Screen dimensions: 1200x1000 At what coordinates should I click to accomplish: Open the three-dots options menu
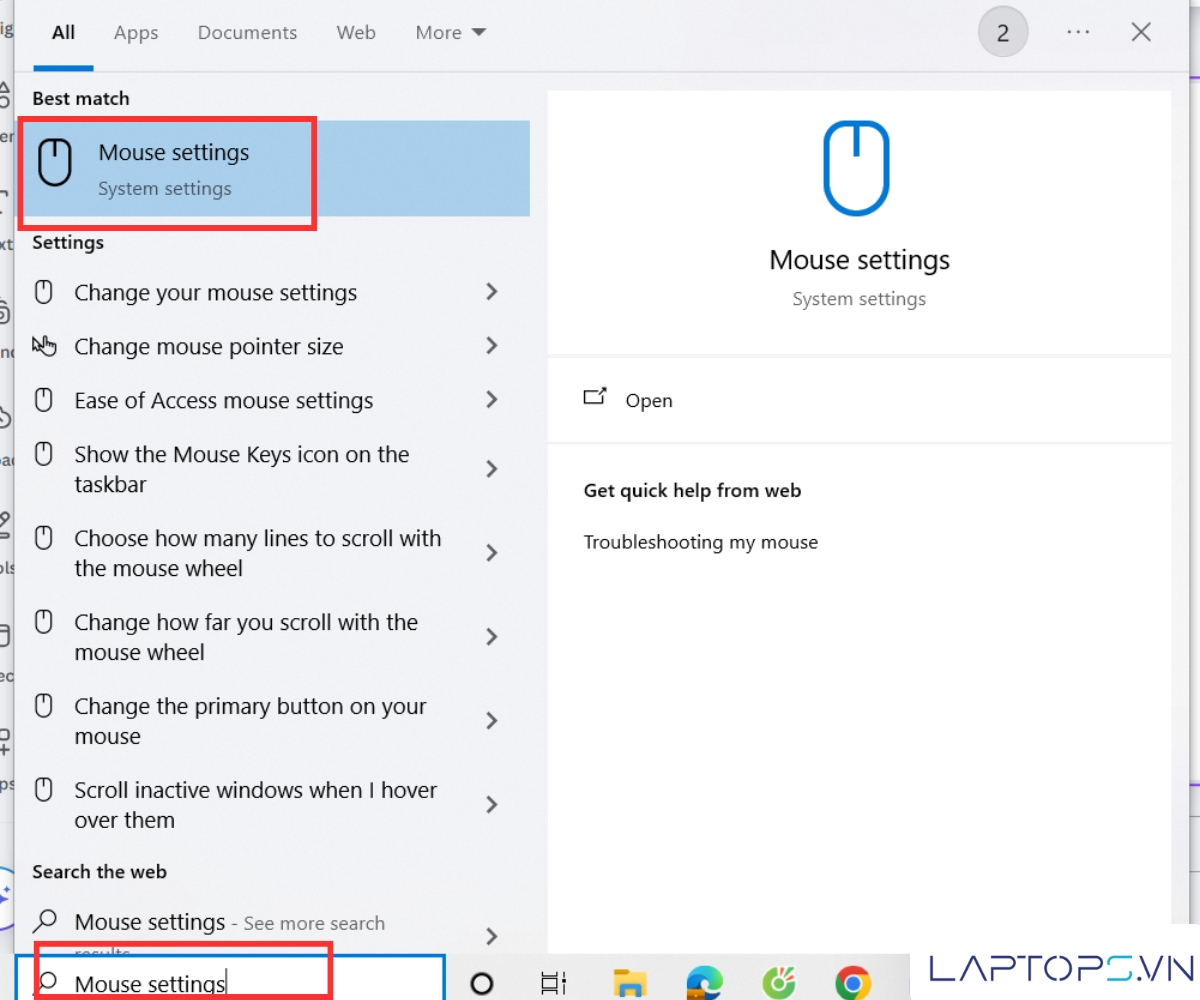pos(1078,33)
